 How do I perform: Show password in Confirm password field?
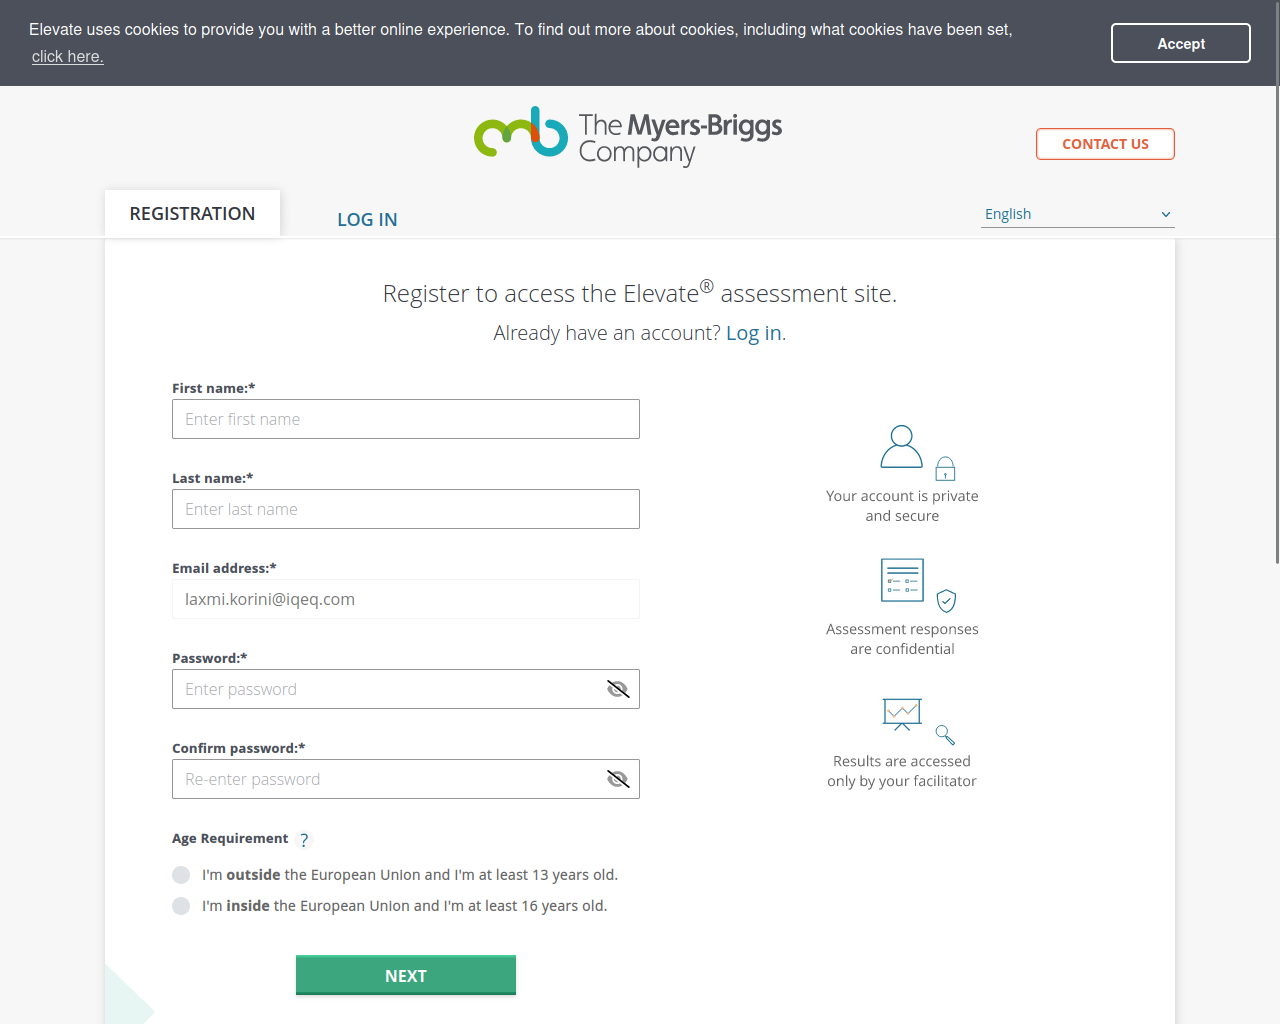pos(618,779)
